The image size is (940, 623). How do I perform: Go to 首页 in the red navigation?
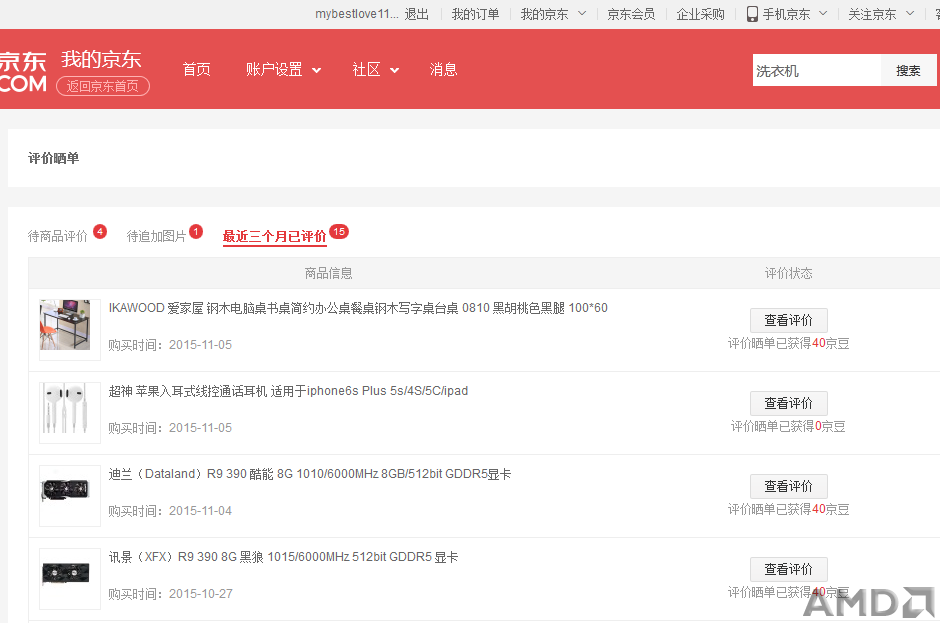[x=197, y=70]
